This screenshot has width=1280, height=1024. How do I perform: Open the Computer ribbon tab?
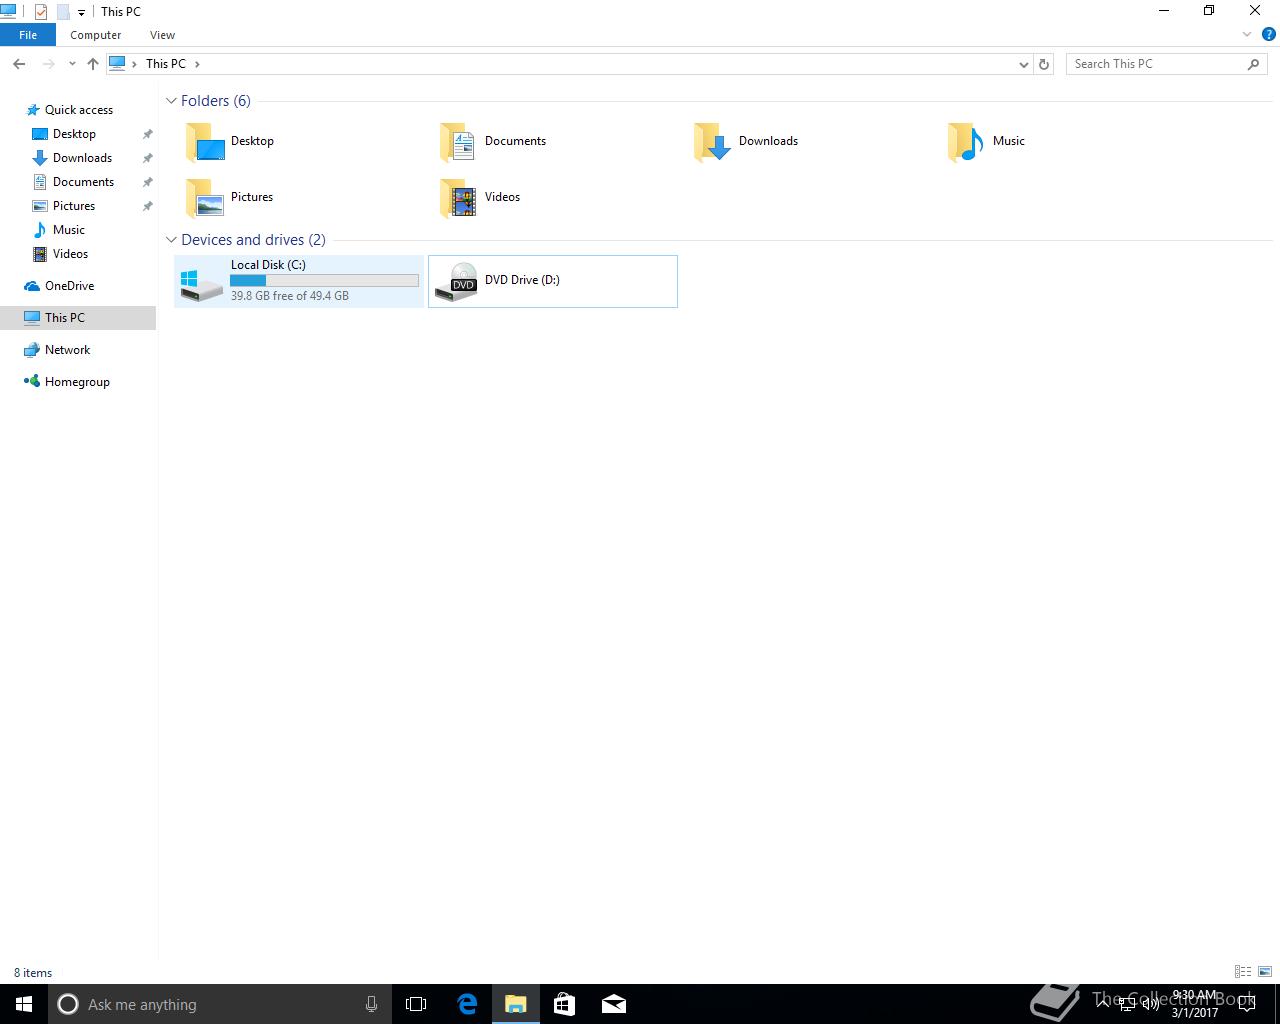pyautogui.click(x=96, y=35)
